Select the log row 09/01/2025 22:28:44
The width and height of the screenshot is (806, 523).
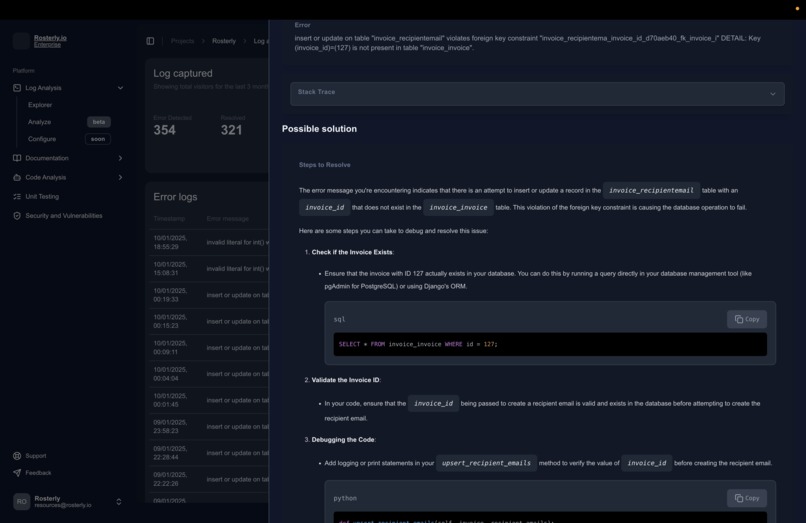point(209,453)
